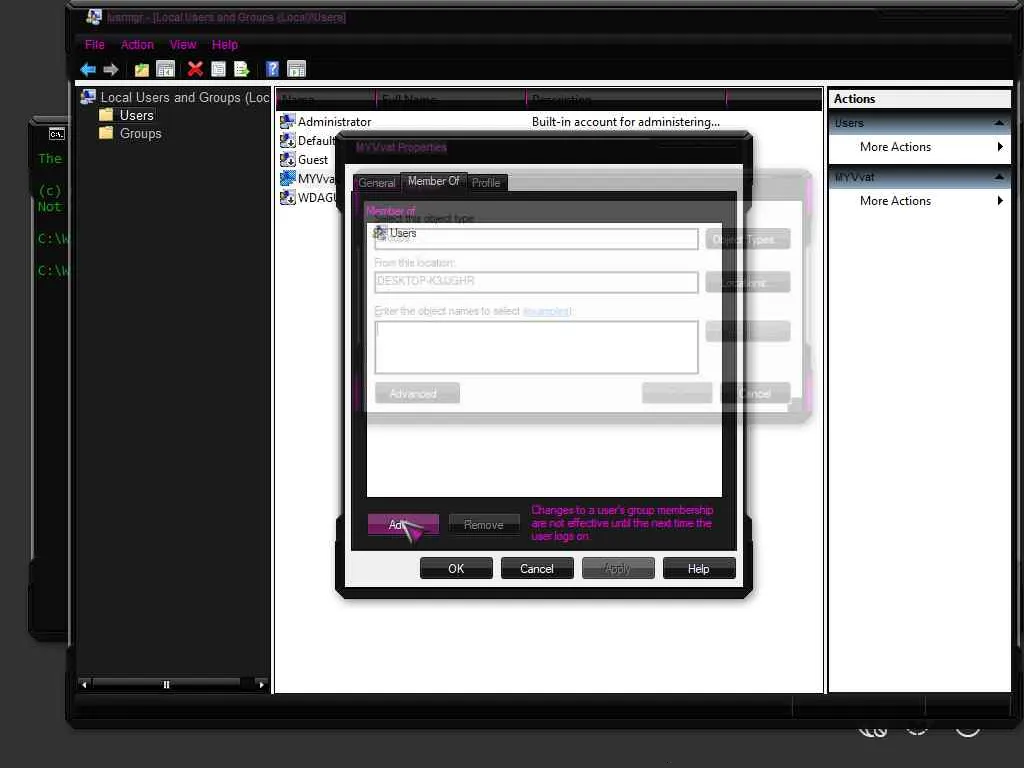Click the Remove button
Image resolution: width=1024 pixels, height=768 pixels.
pos(484,525)
